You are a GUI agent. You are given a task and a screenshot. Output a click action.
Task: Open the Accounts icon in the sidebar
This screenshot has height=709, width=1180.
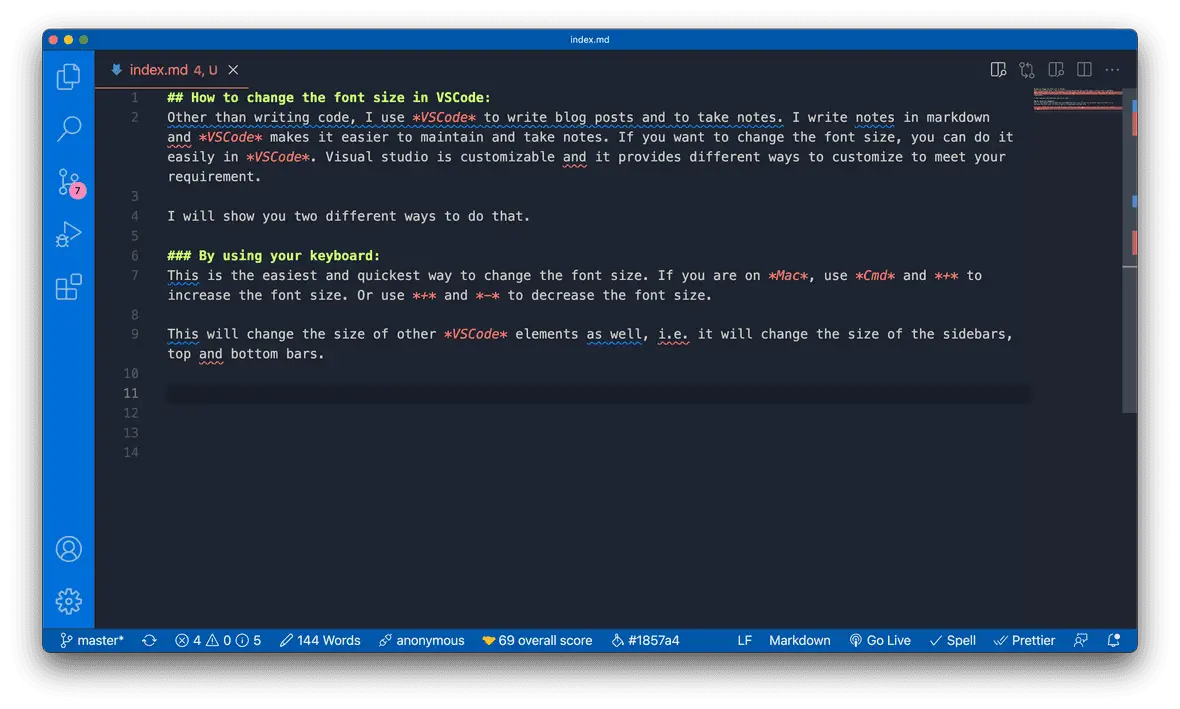[68, 548]
